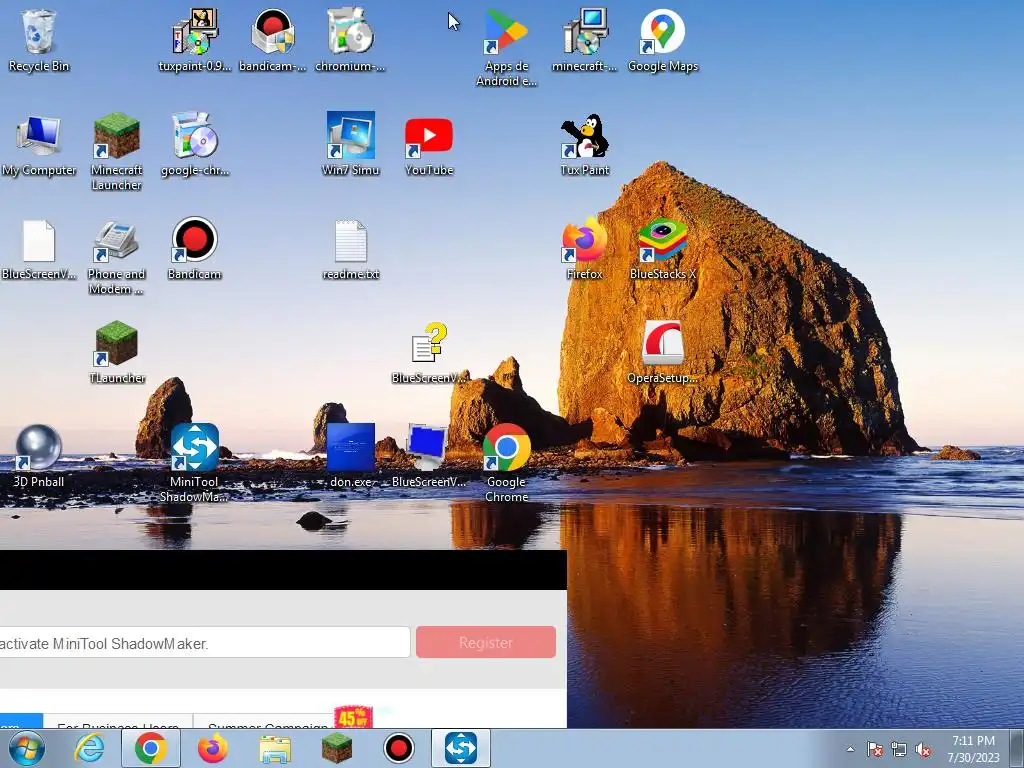Open the TLauncher desktop shortcut

(116, 351)
